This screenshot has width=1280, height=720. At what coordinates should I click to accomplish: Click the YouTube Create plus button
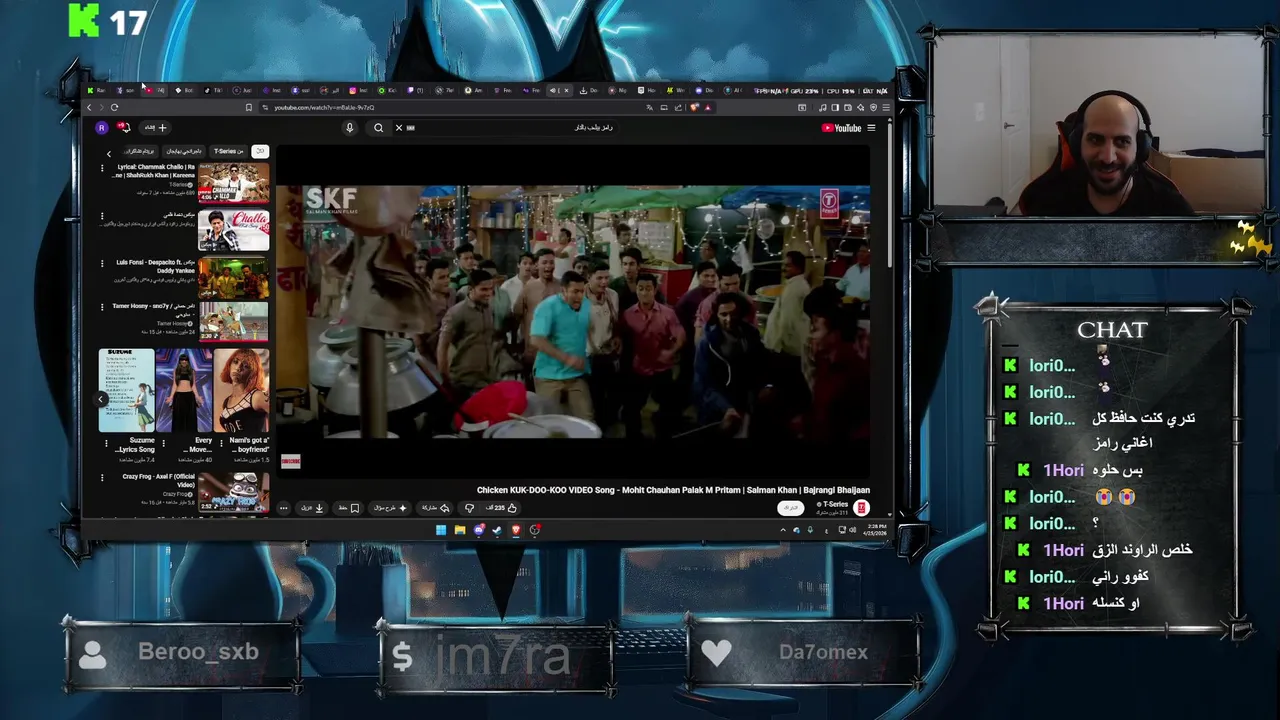tap(155, 128)
